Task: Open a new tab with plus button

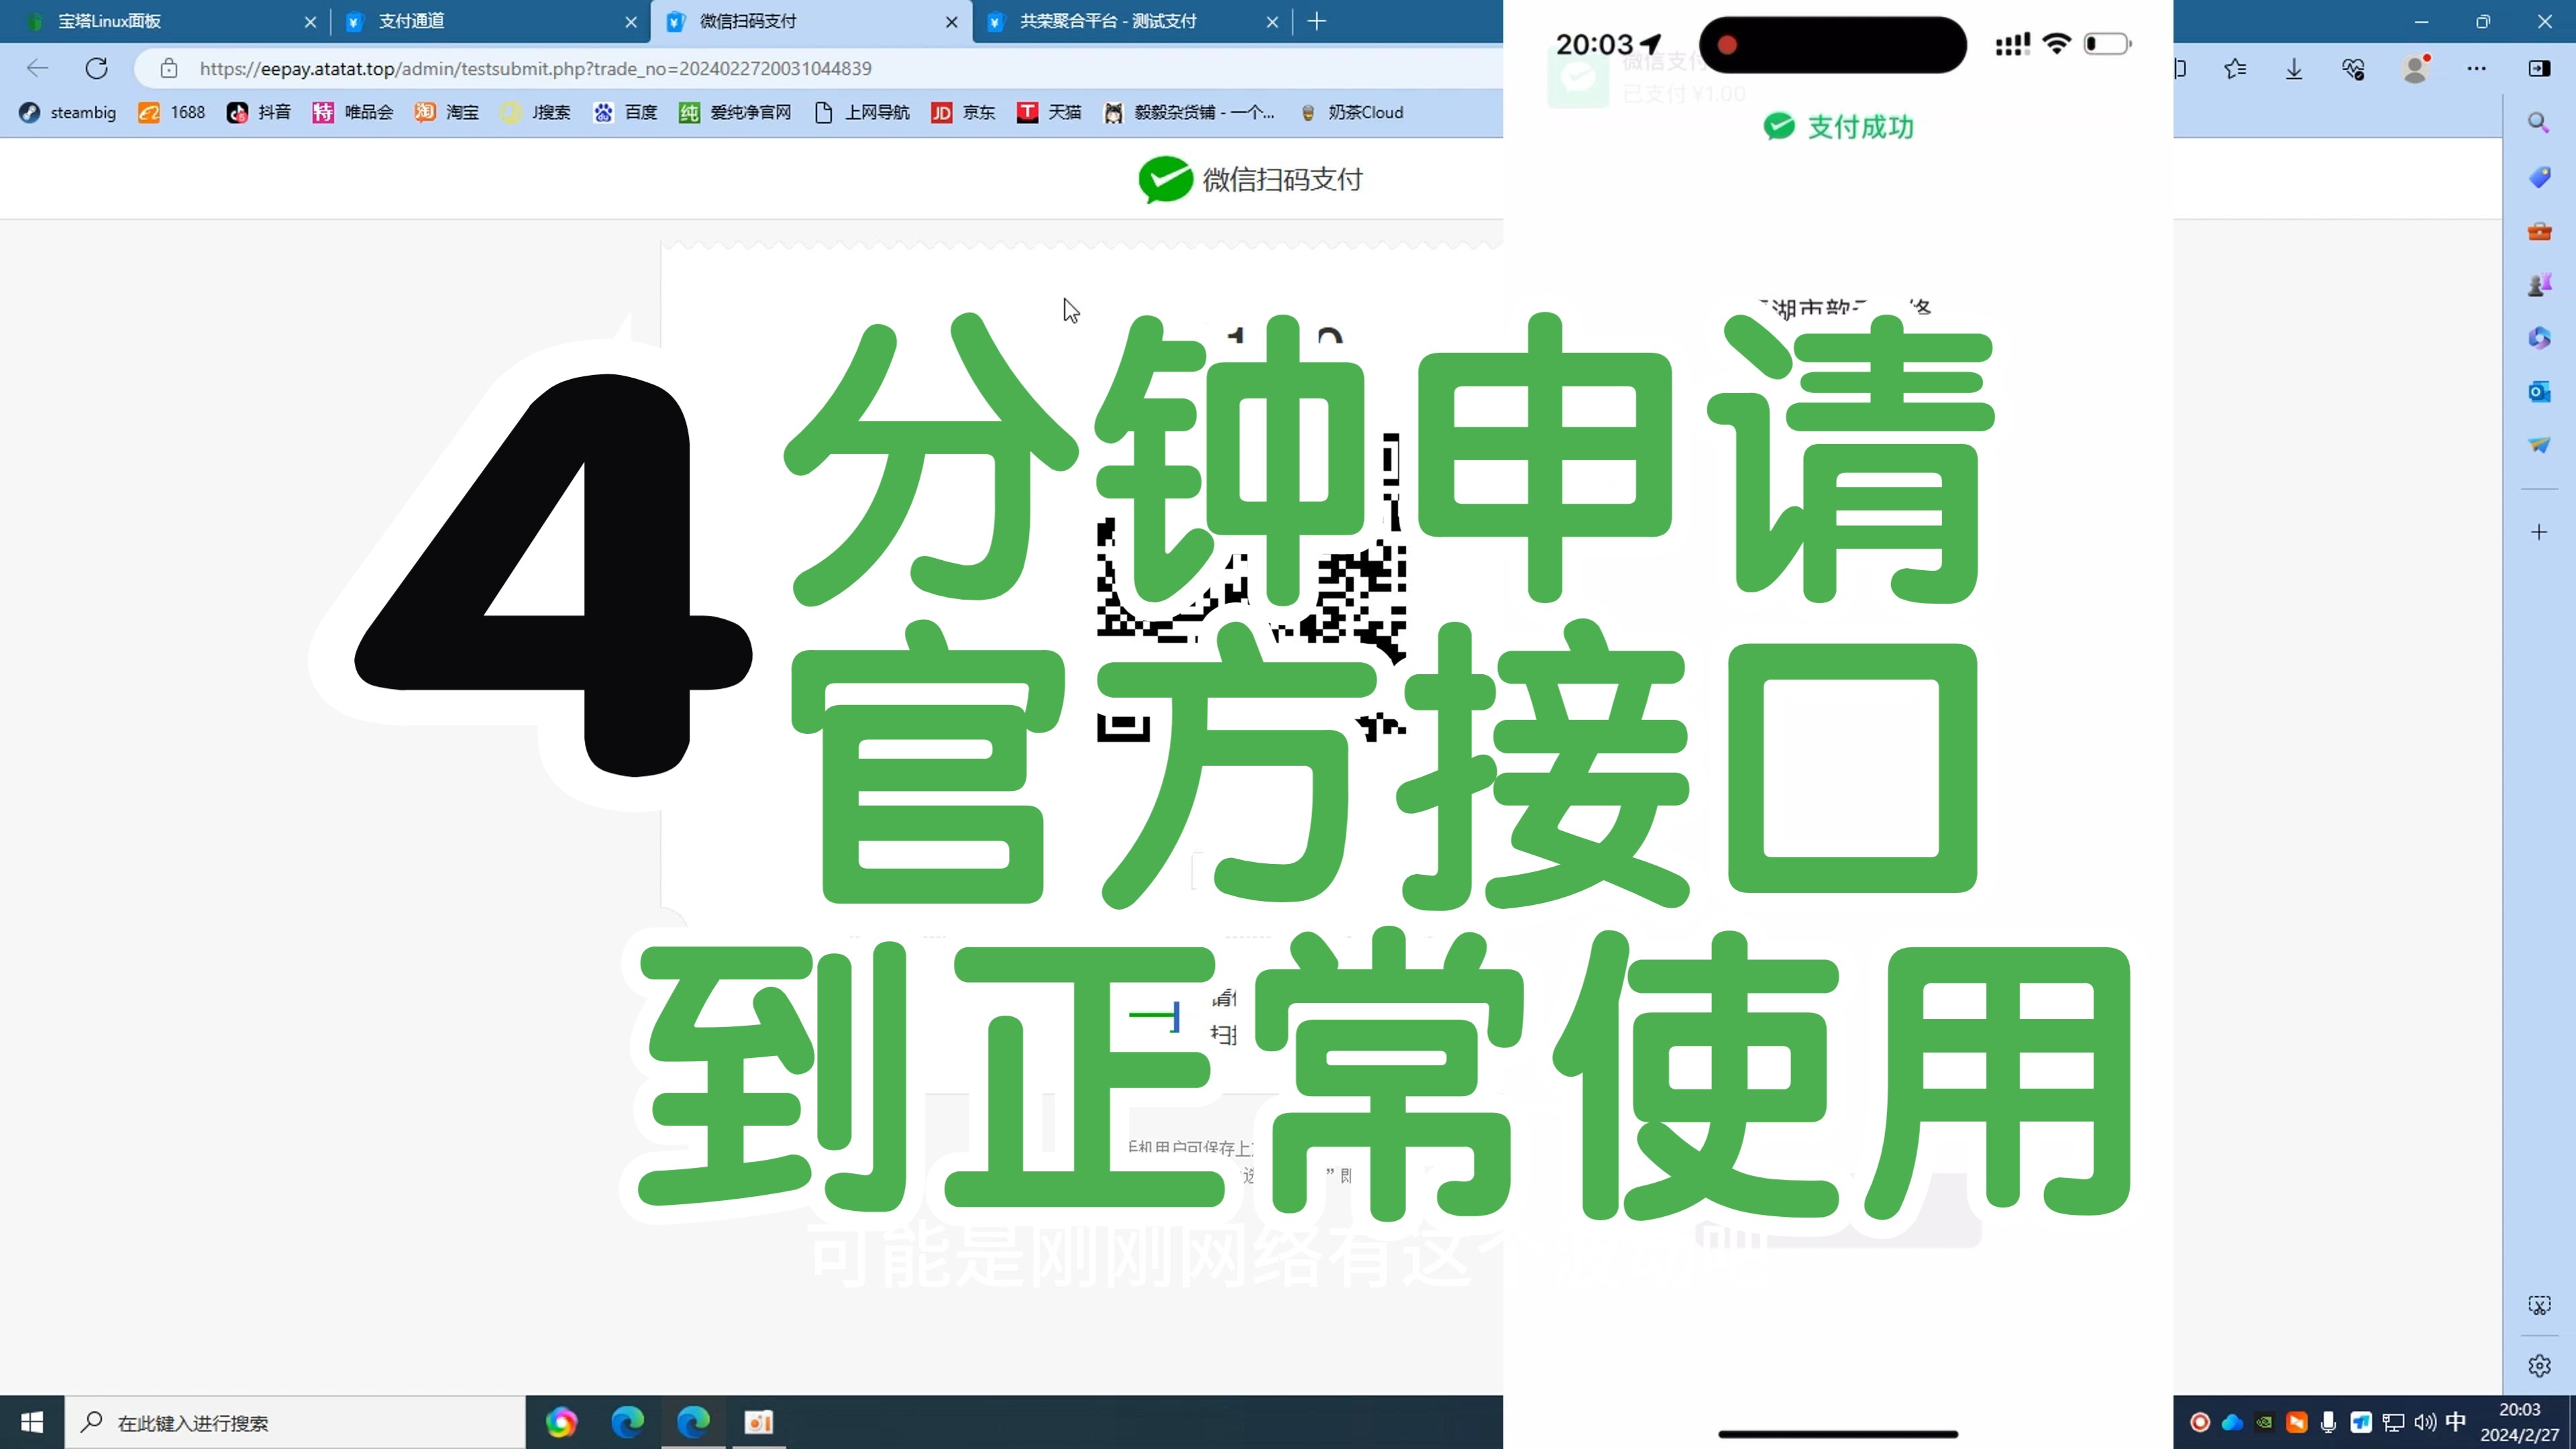Action: (1317, 21)
